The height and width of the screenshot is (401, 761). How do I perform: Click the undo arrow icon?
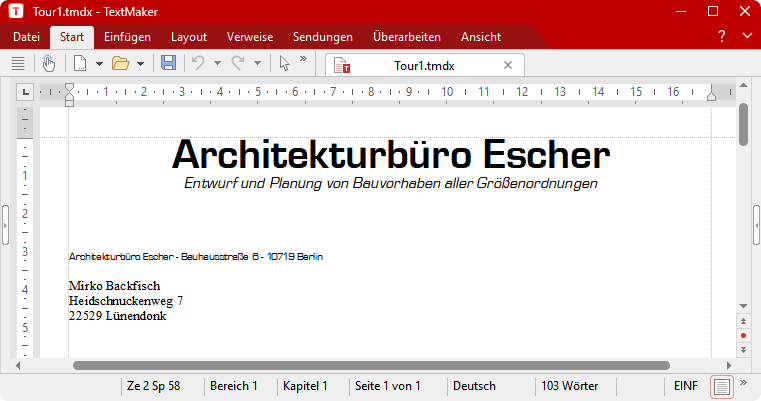click(x=198, y=63)
